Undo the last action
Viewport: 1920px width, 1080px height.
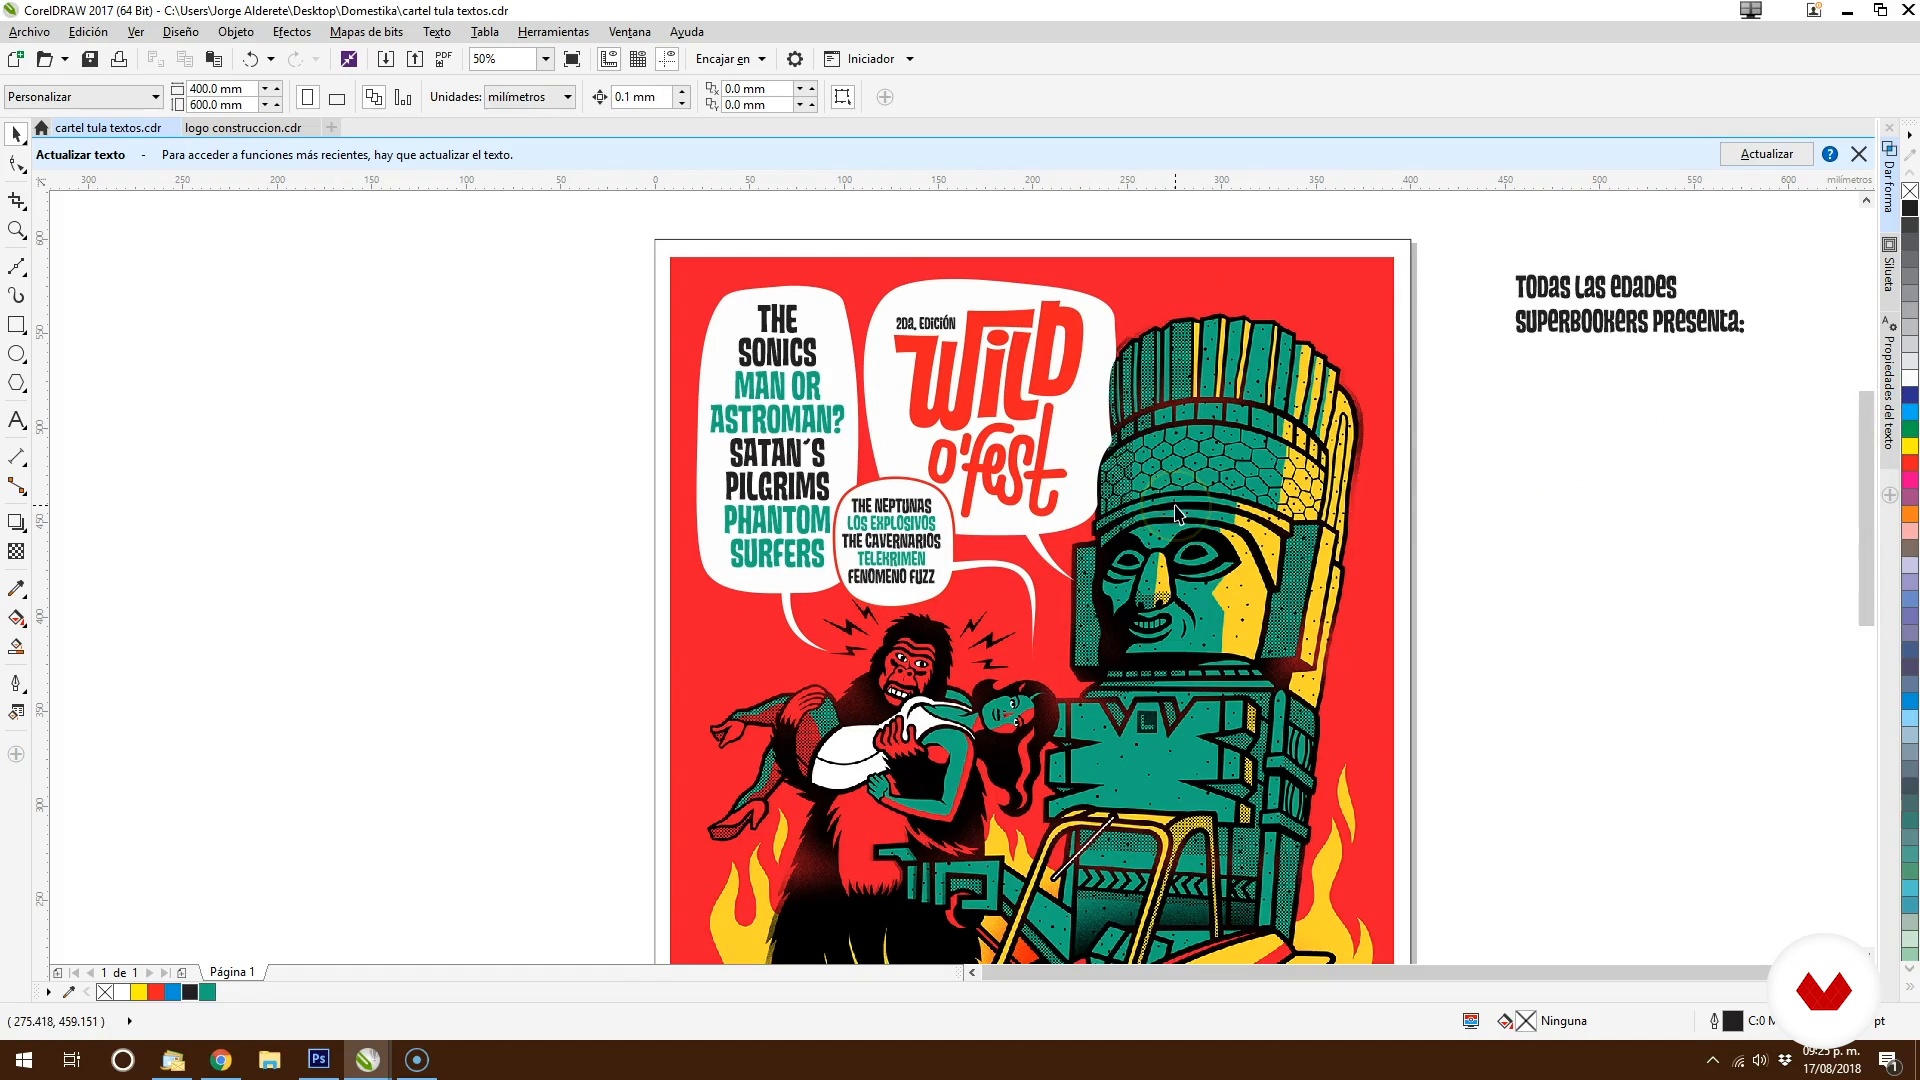tap(250, 59)
